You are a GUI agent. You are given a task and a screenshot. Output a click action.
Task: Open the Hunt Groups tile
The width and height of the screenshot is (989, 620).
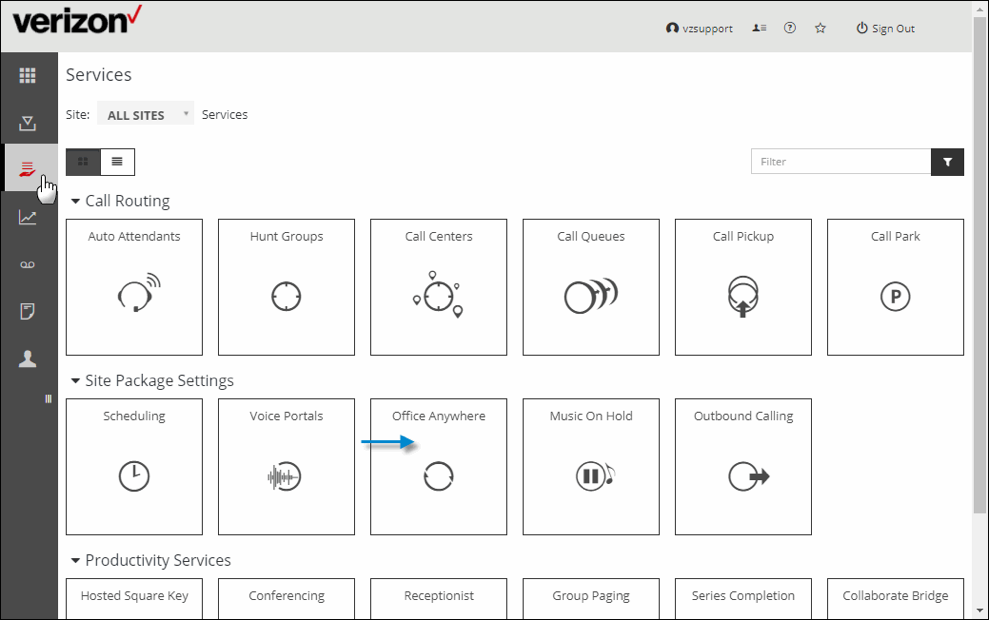(286, 287)
